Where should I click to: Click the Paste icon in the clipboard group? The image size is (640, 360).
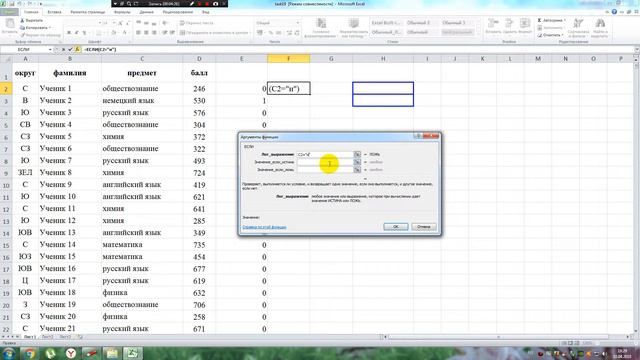pos(9,24)
